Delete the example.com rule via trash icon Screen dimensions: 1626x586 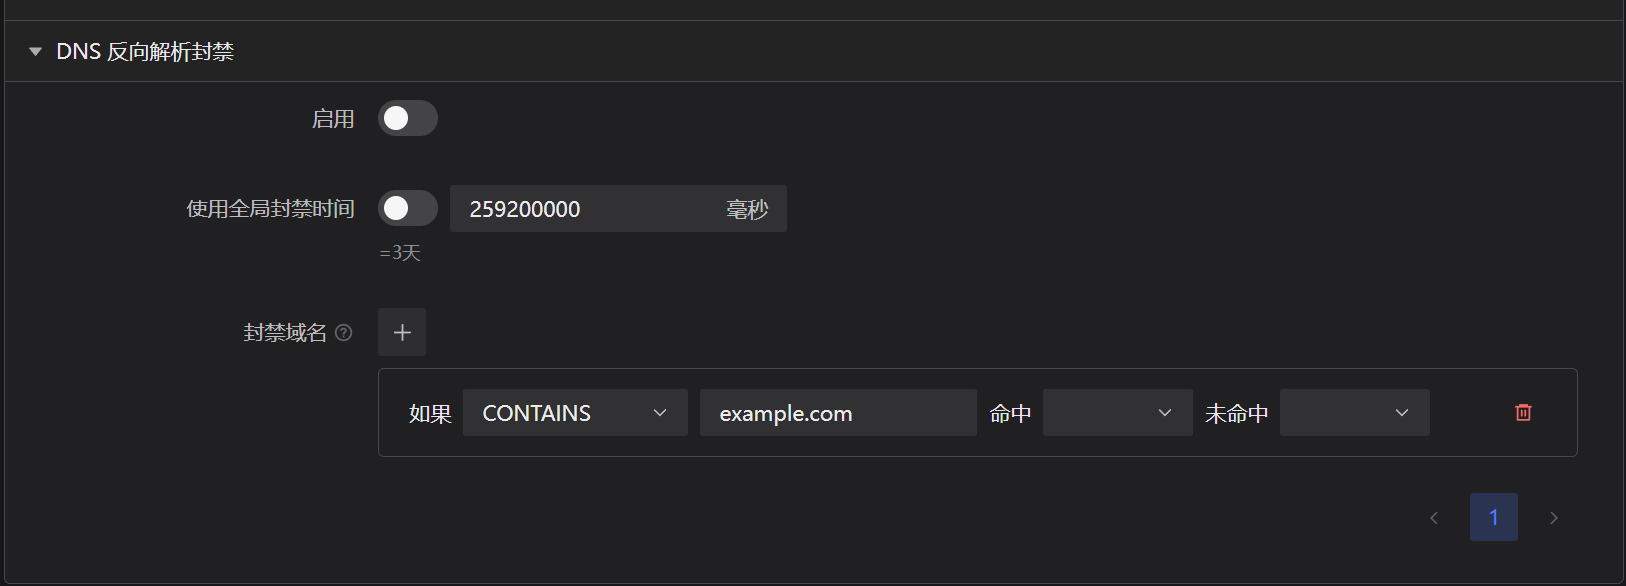pos(1523,412)
